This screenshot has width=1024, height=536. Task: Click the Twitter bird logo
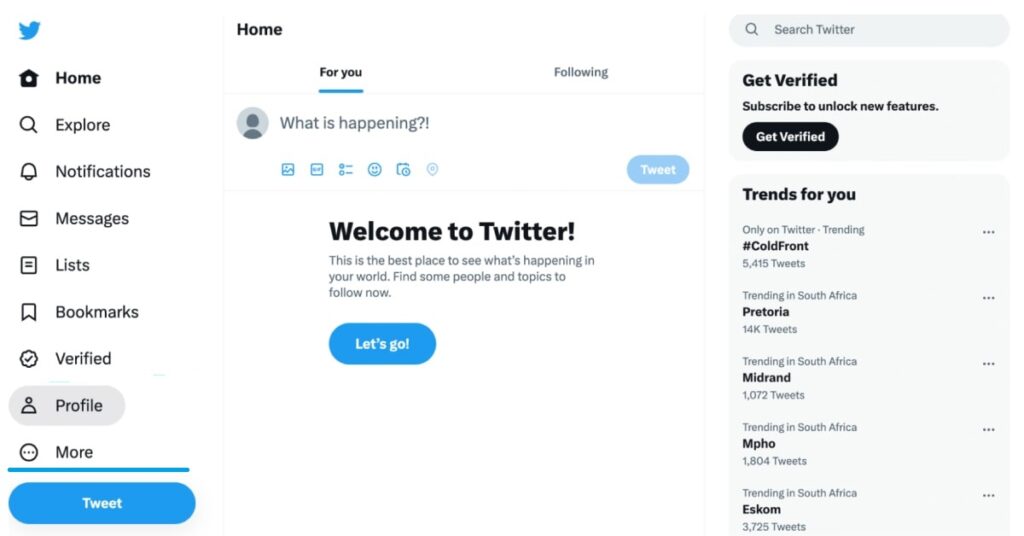29,30
